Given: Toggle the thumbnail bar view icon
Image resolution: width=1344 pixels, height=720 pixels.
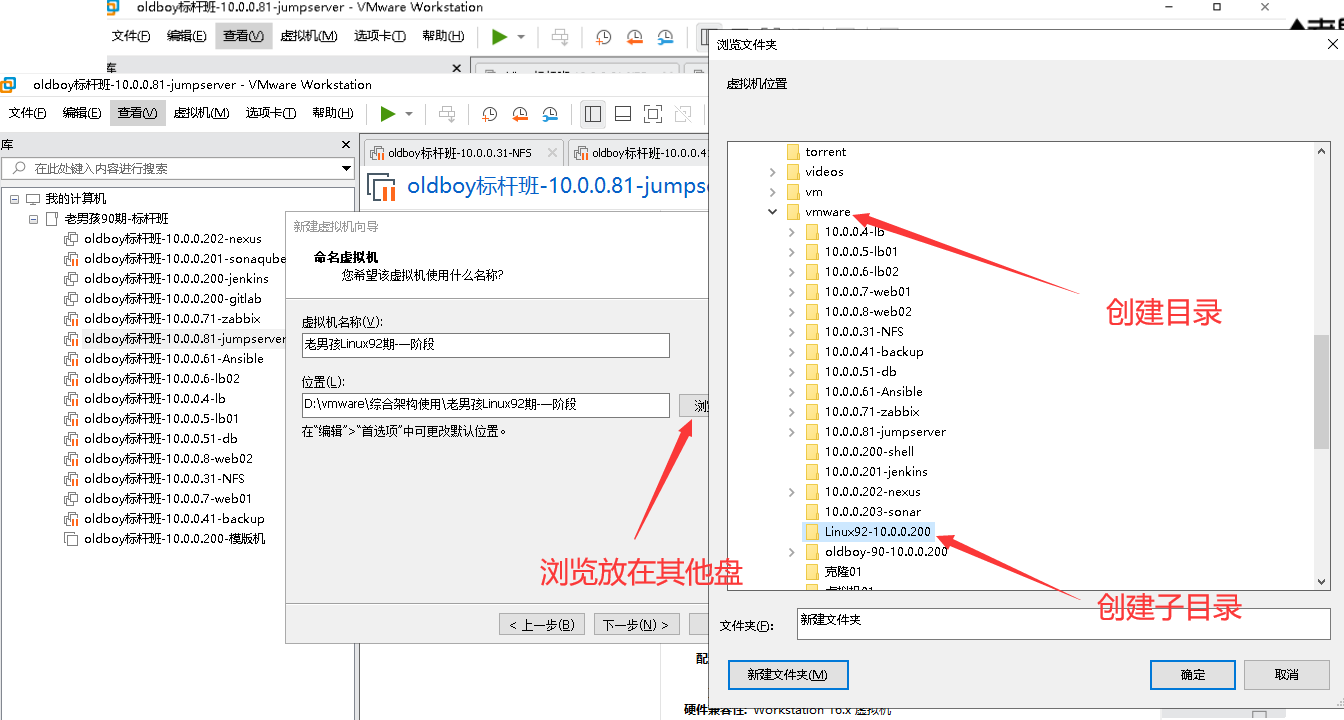Looking at the screenshot, I should tap(623, 114).
